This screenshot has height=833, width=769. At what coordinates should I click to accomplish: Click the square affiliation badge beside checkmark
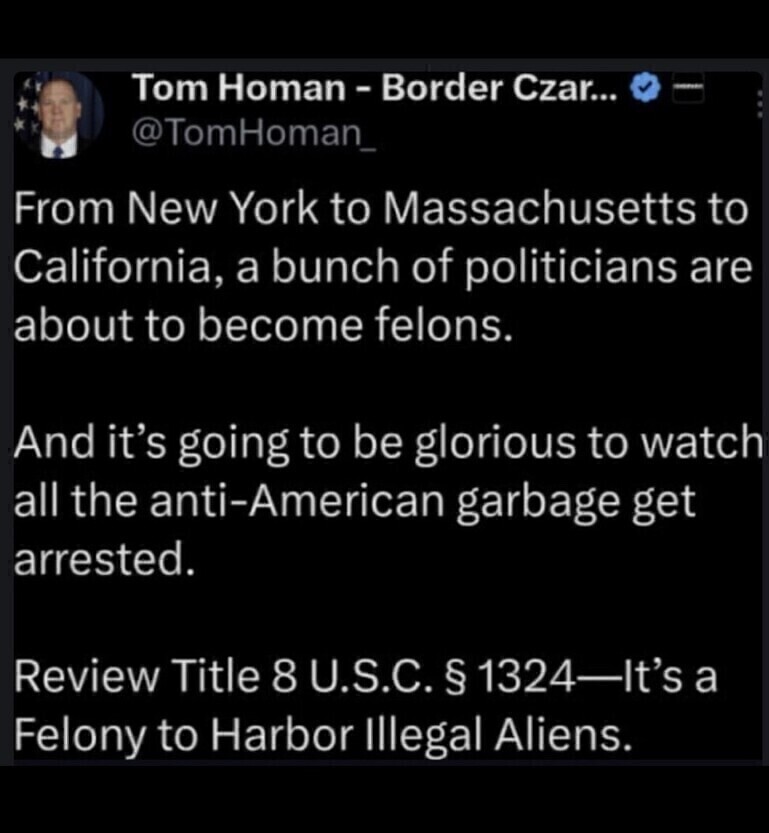point(688,89)
